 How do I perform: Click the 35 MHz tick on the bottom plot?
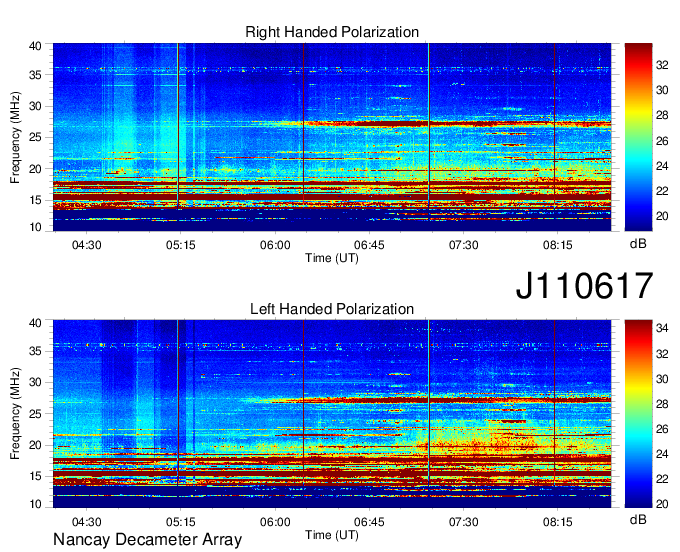35,352
